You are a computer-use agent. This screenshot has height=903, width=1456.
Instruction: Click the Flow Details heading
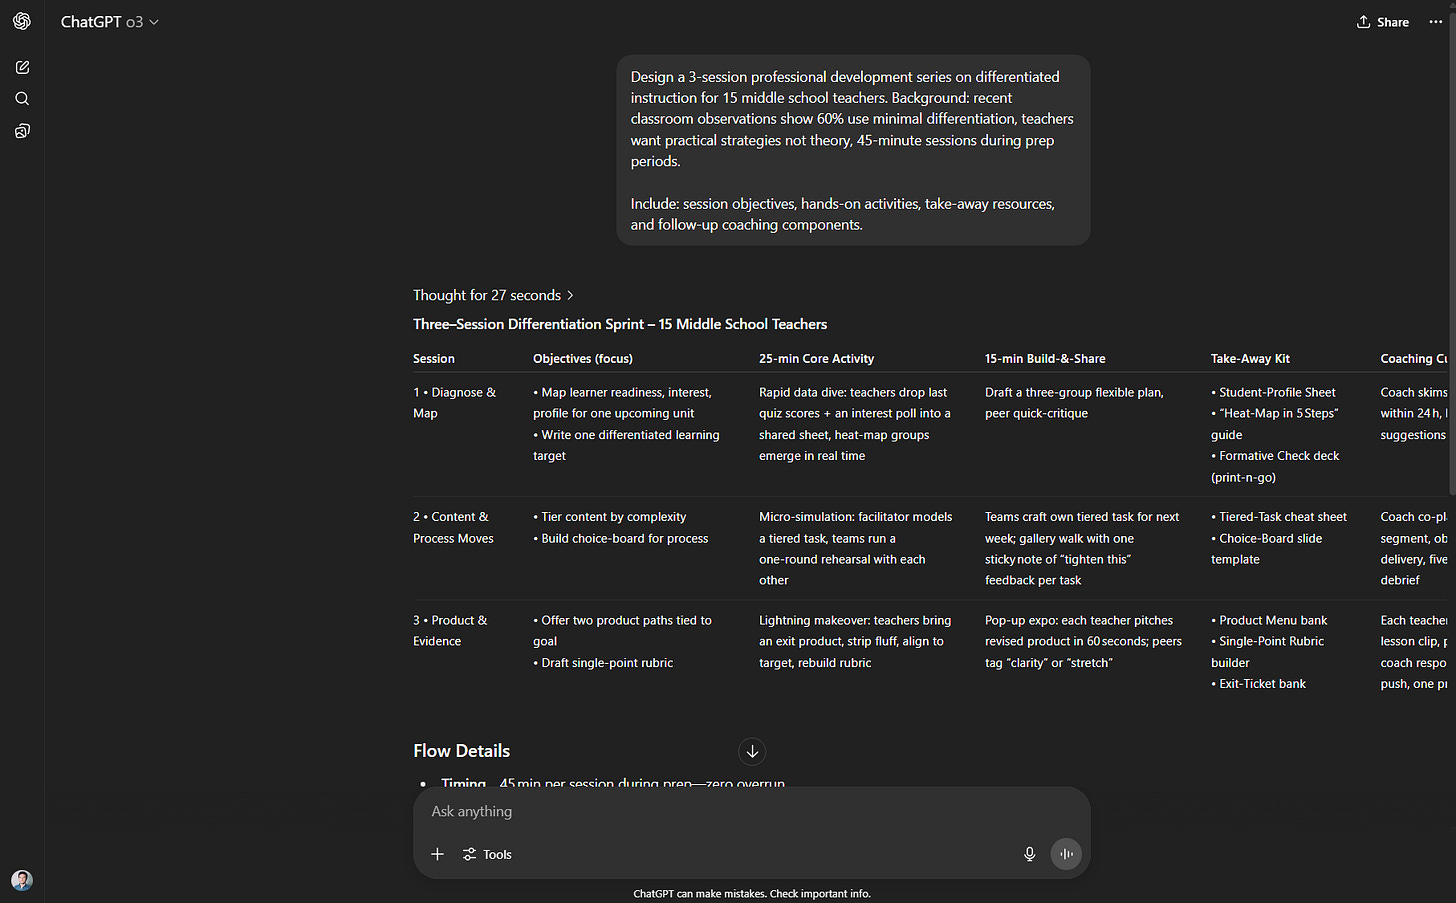pos(461,751)
